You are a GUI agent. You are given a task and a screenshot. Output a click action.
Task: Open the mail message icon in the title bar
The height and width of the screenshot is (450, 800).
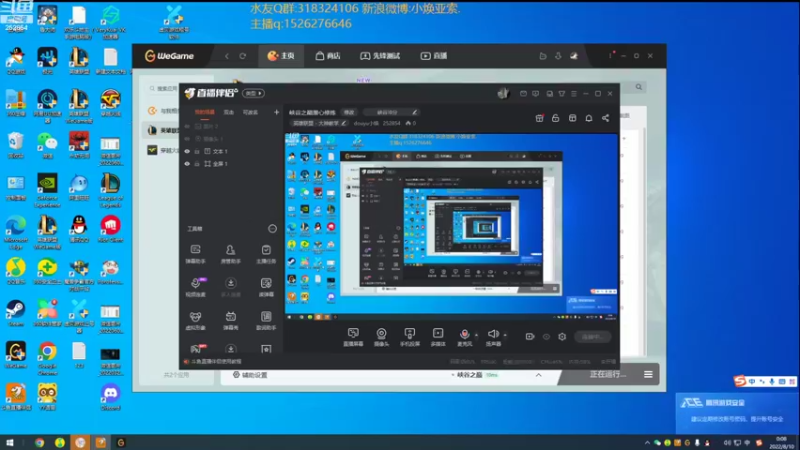click(523, 94)
